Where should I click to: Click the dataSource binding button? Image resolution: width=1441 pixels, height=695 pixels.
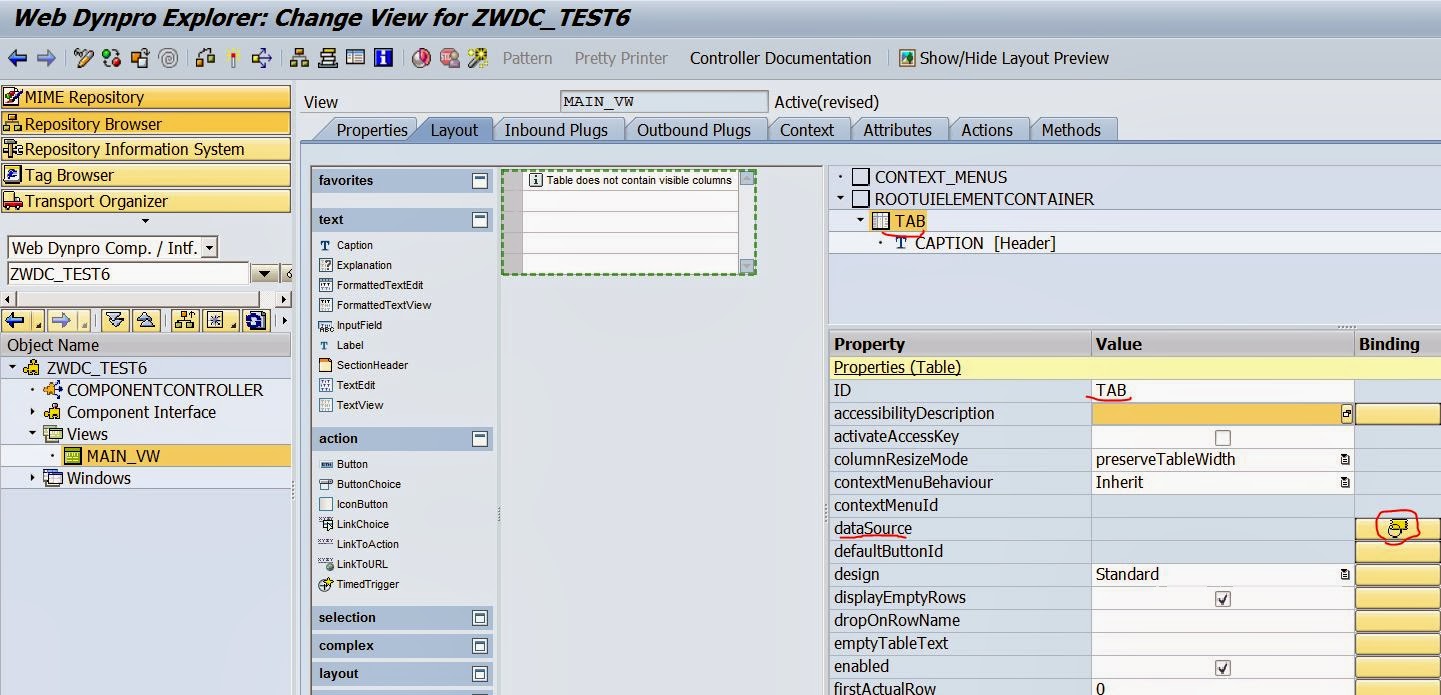(1397, 528)
